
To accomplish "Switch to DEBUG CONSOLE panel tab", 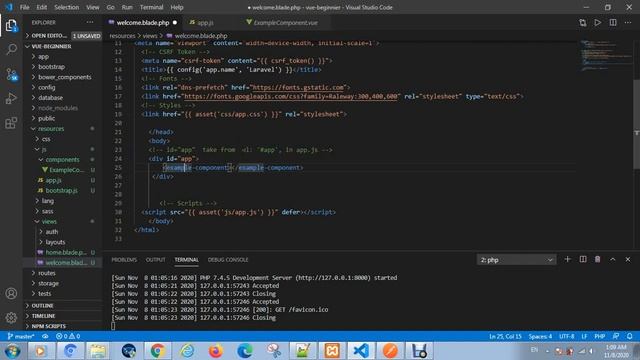I will (228, 260).
